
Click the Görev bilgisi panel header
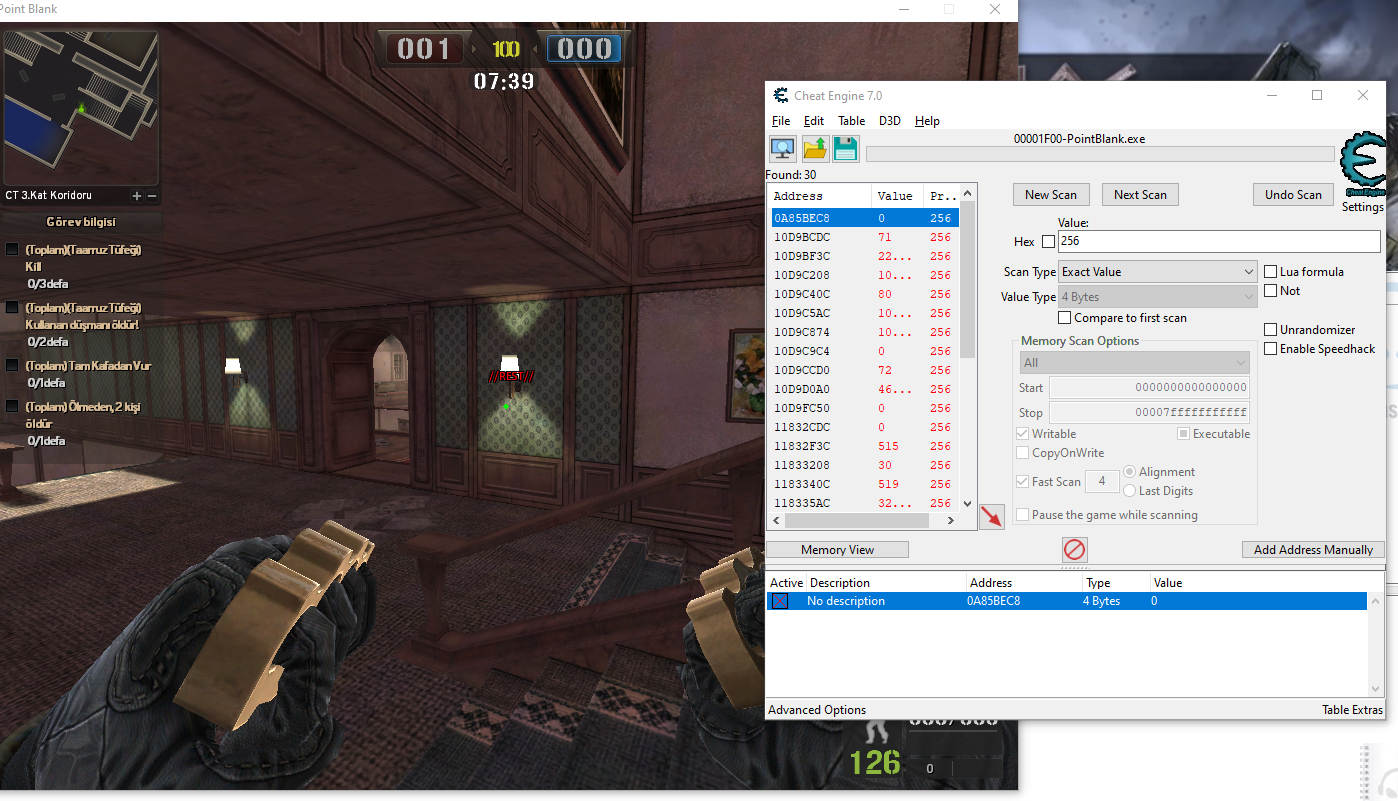click(81, 221)
